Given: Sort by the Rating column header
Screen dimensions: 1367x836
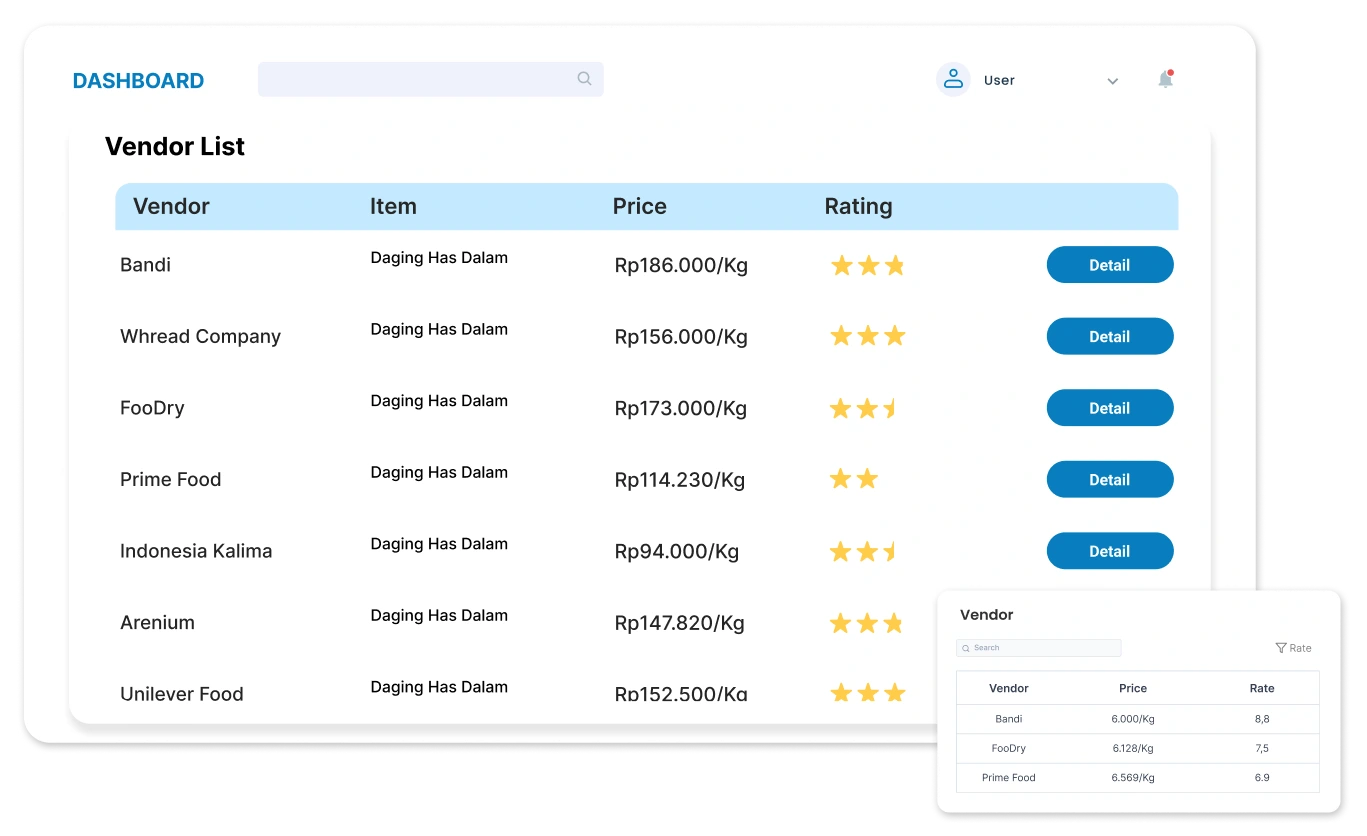Looking at the screenshot, I should coord(858,207).
